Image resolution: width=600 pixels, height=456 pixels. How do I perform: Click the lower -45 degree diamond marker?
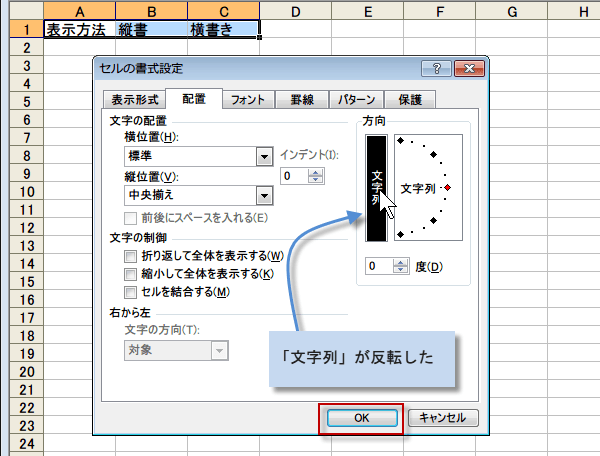[x=433, y=220]
